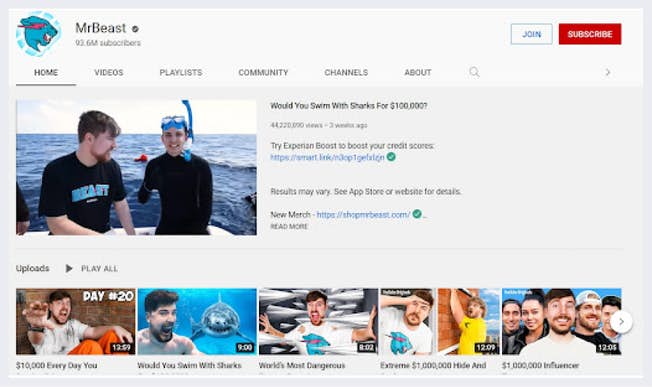Open the Hide And Seek video thumbnail

point(440,322)
